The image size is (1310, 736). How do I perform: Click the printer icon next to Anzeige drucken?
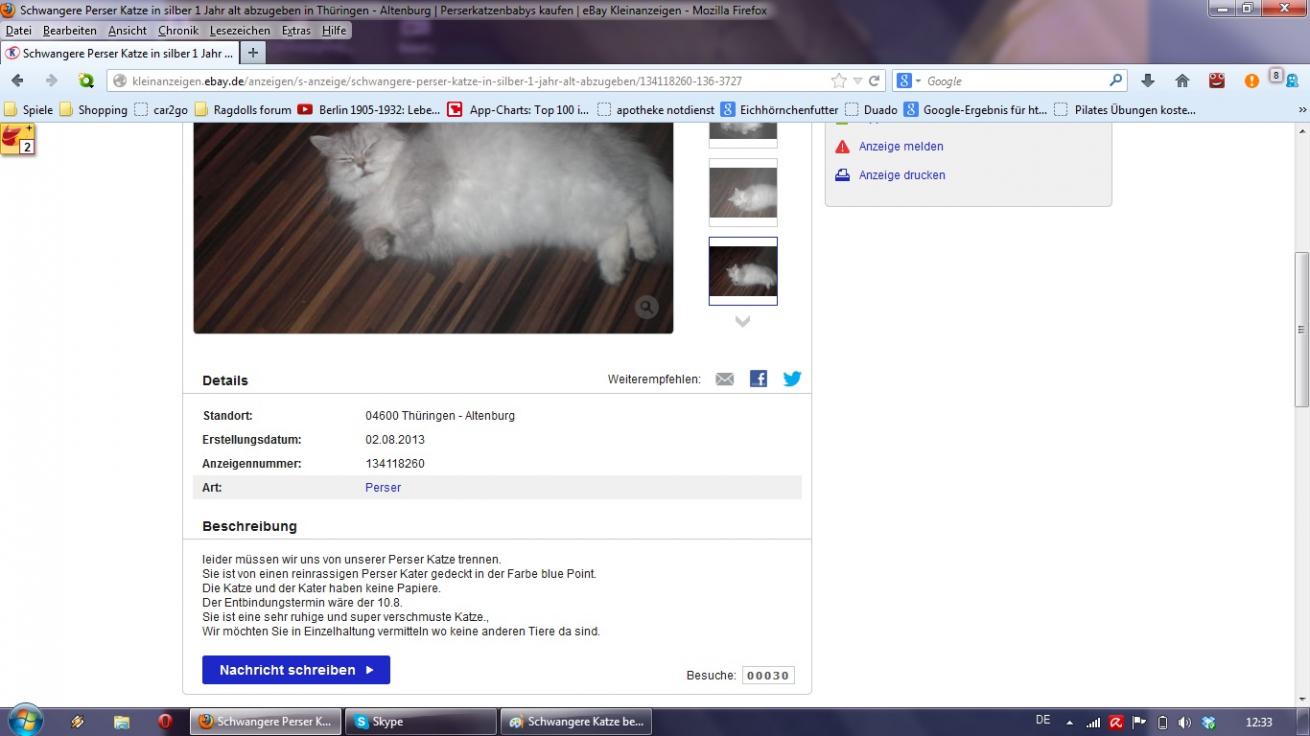[x=842, y=175]
